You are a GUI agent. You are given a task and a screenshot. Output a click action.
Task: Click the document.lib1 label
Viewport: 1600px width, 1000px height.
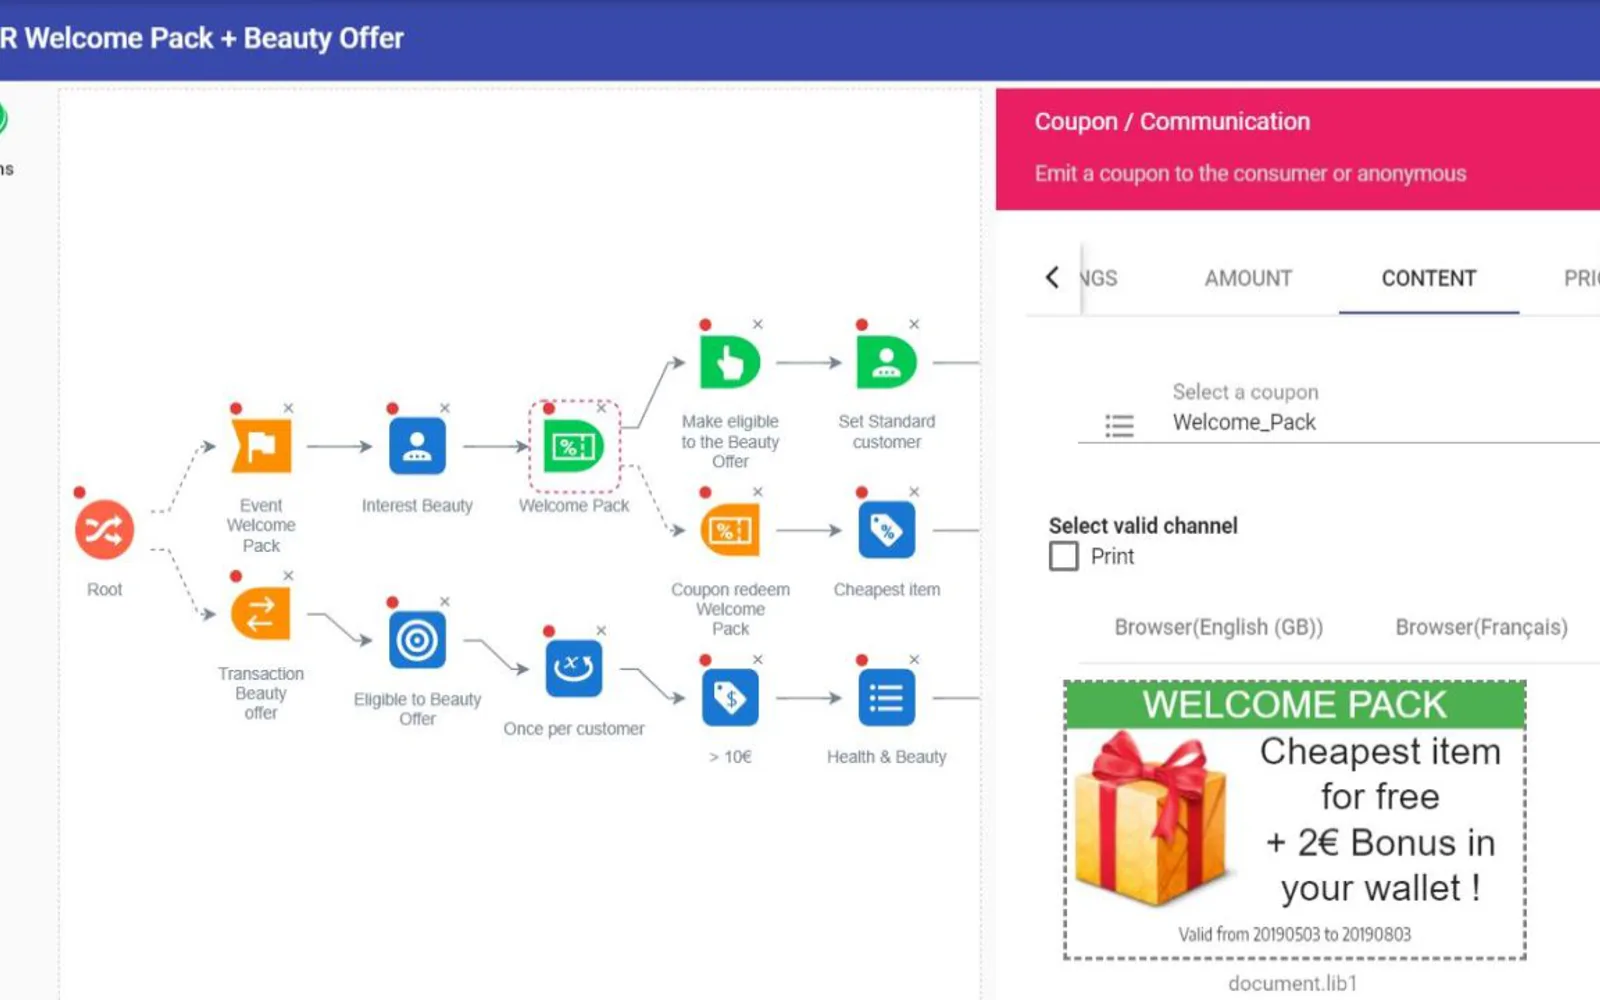[x=1293, y=983]
